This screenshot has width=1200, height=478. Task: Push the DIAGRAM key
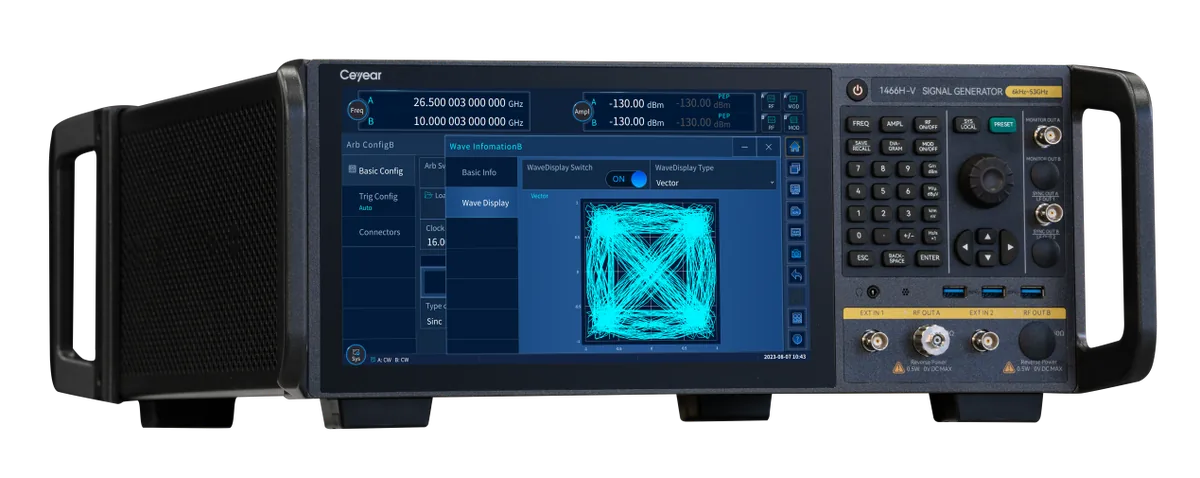pyautogui.click(x=894, y=146)
